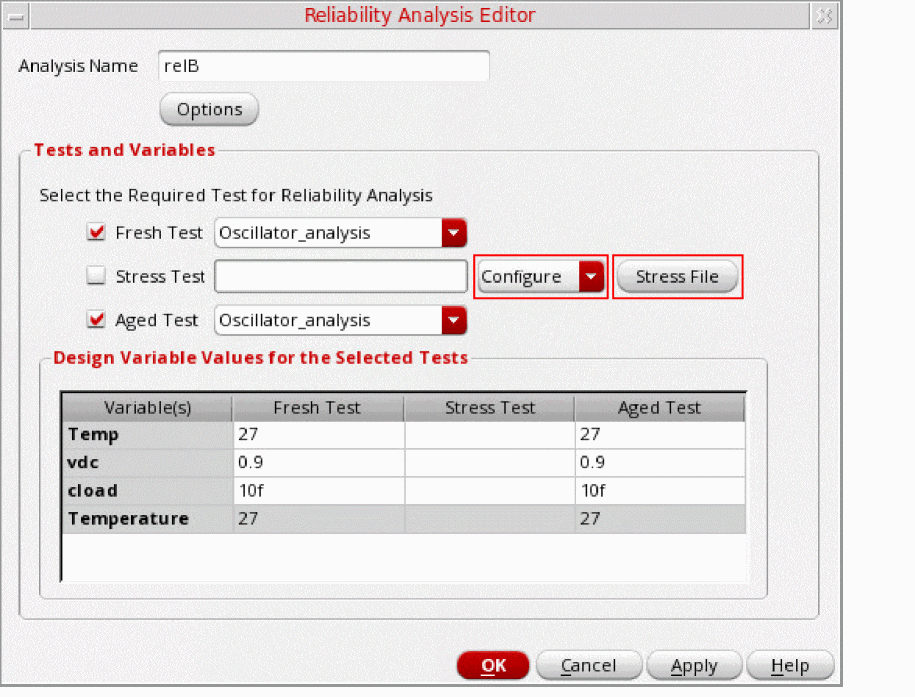The width and height of the screenshot is (915, 697).
Task: Click the Options button
Action: (x=209, y=110)
